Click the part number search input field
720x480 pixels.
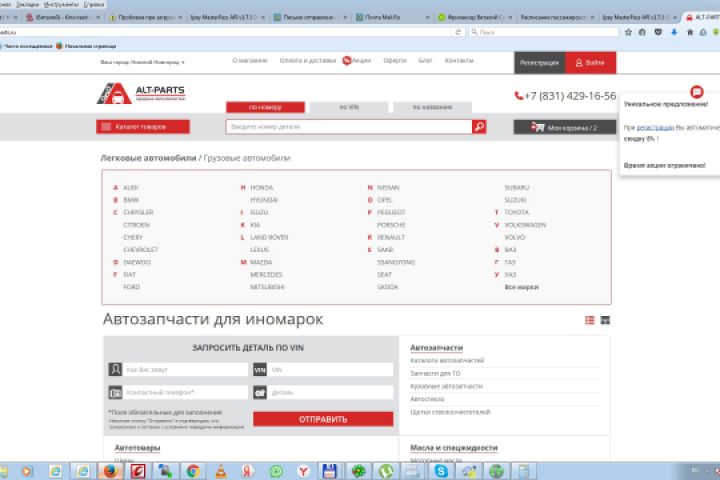point(349,127)
